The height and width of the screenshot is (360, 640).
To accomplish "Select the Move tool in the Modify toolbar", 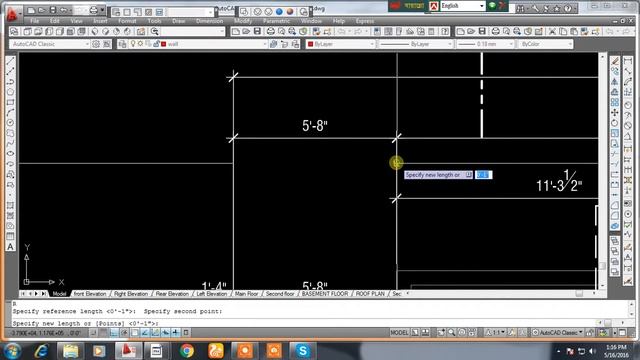I will pos(615,113).
